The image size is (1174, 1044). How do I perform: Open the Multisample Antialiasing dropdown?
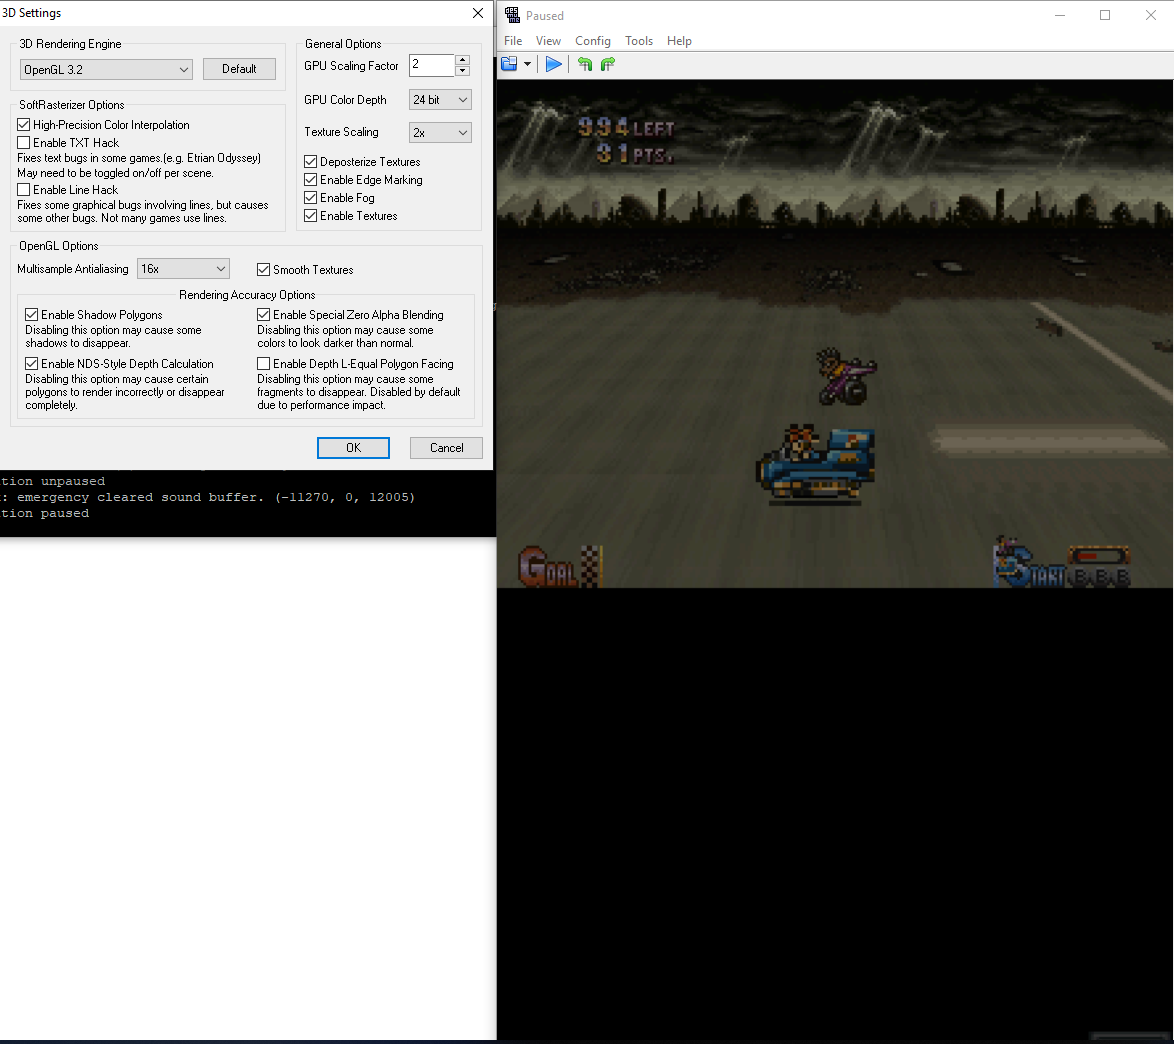219,268
